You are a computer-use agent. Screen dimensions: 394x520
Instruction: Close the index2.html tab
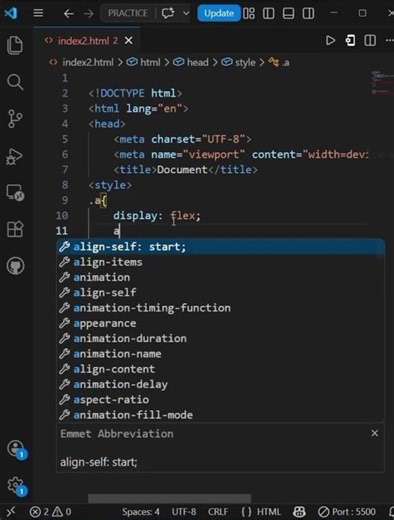pyautogui.click(x=128, y=41)
